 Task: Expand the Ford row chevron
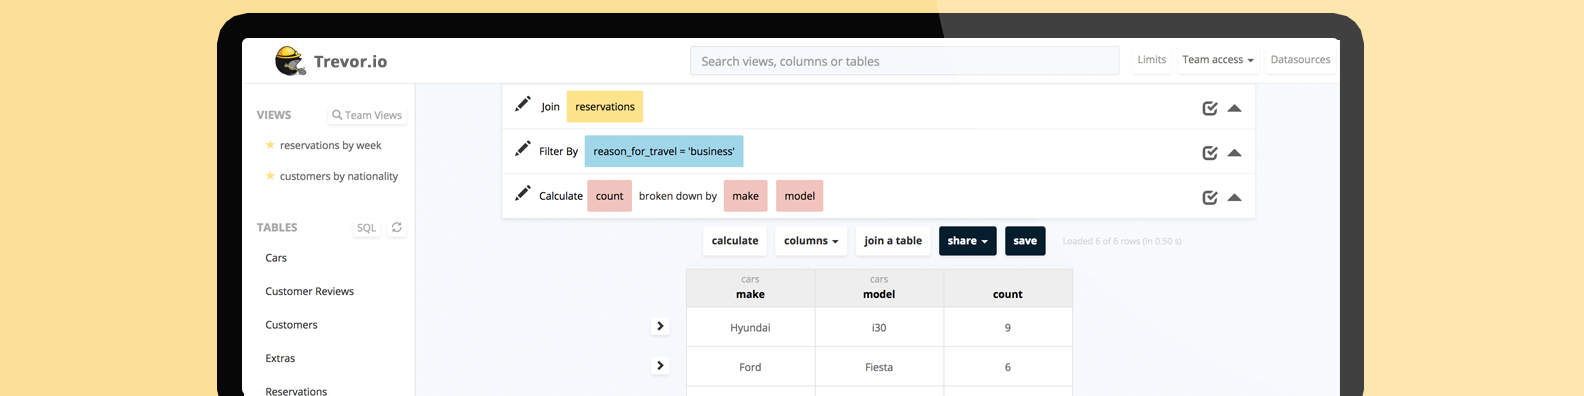[660, 366]
